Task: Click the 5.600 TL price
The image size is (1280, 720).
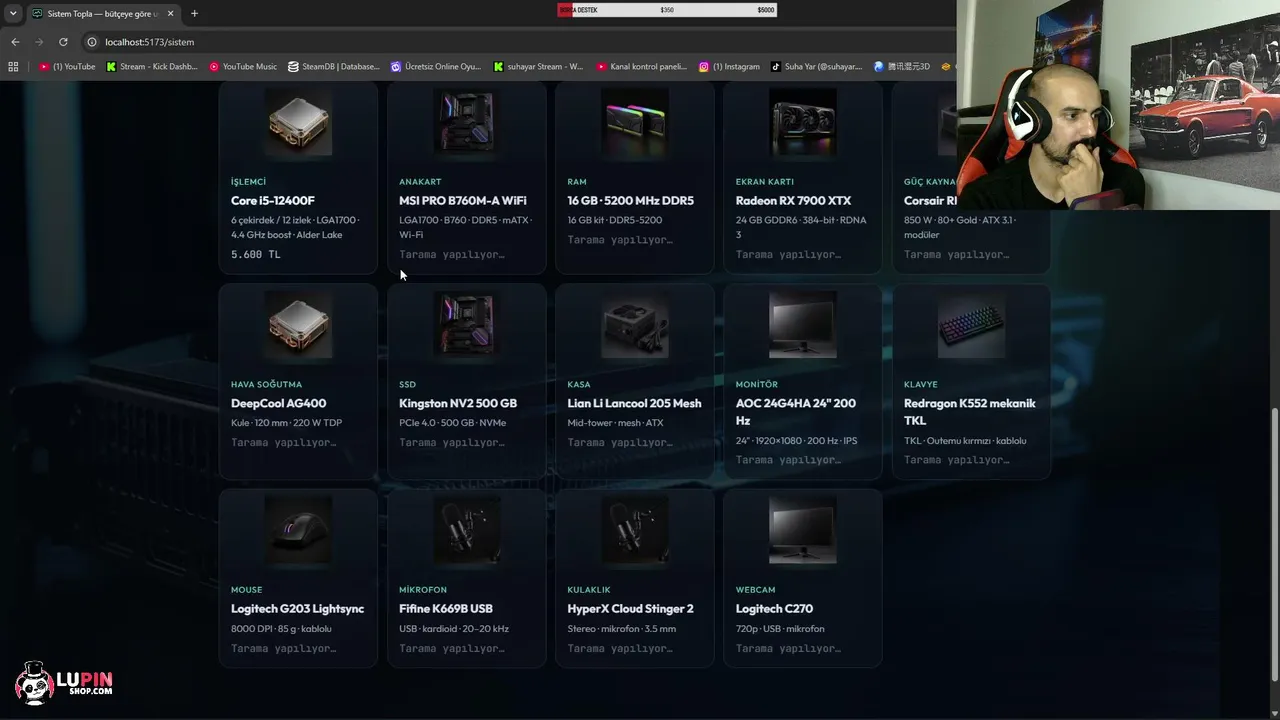Action: click(256, 255)
